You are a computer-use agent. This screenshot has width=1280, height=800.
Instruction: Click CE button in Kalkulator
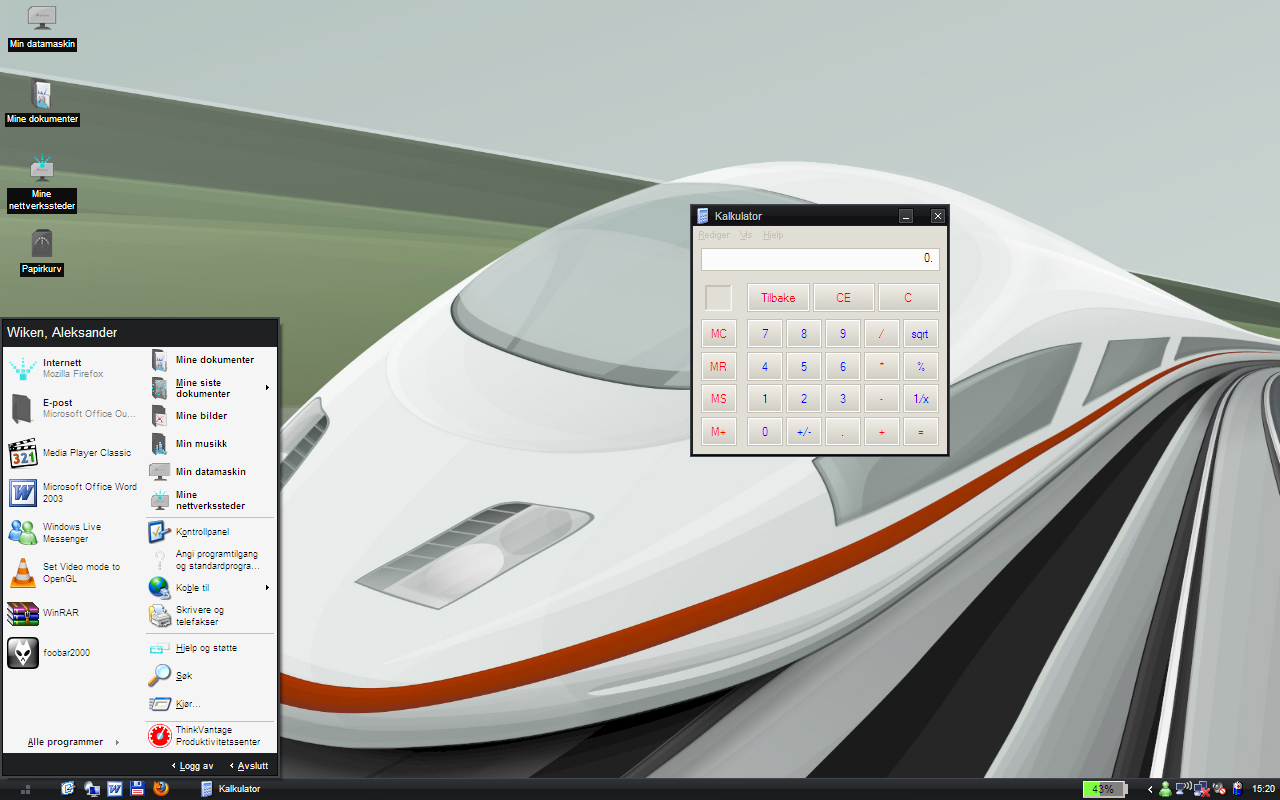(843, 298)
